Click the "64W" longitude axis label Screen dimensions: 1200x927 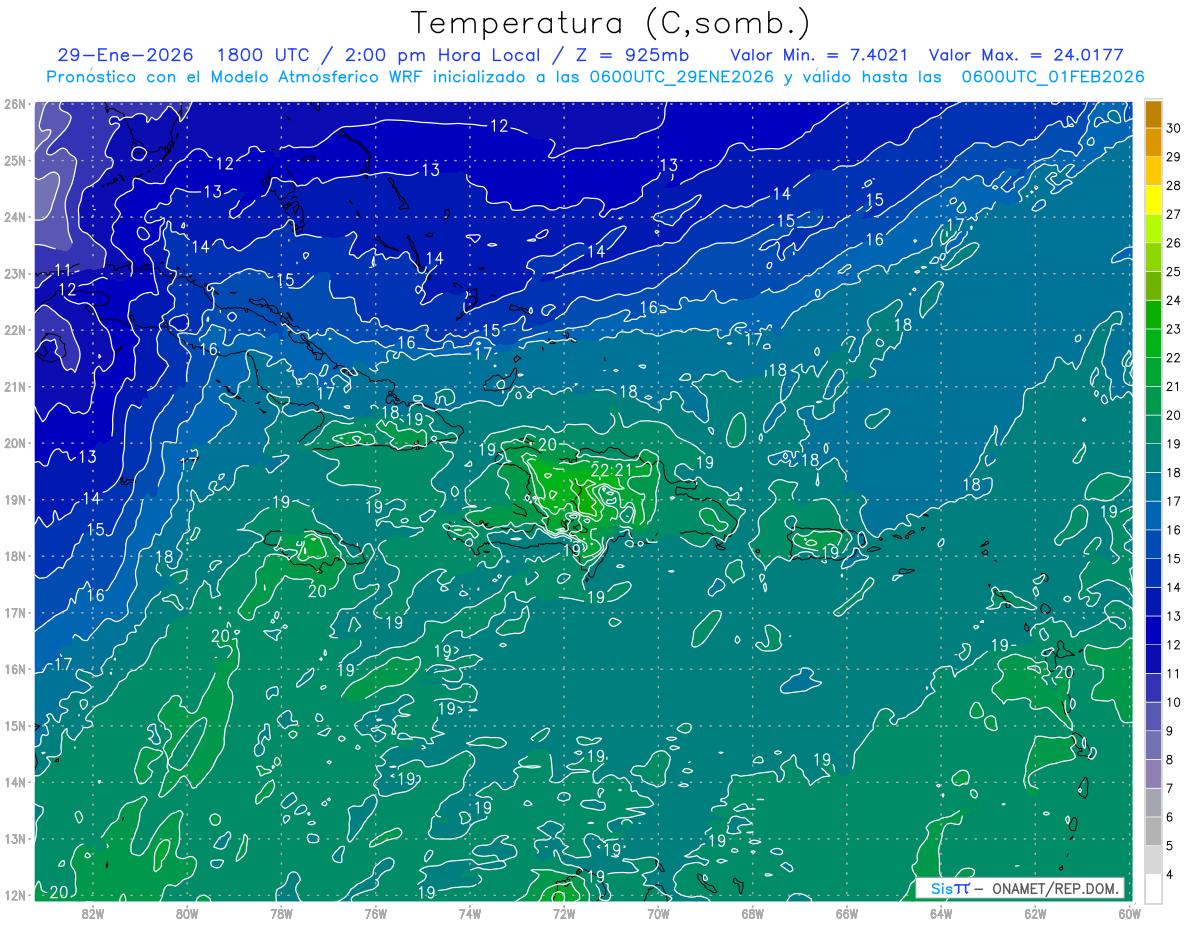point(941,912)
